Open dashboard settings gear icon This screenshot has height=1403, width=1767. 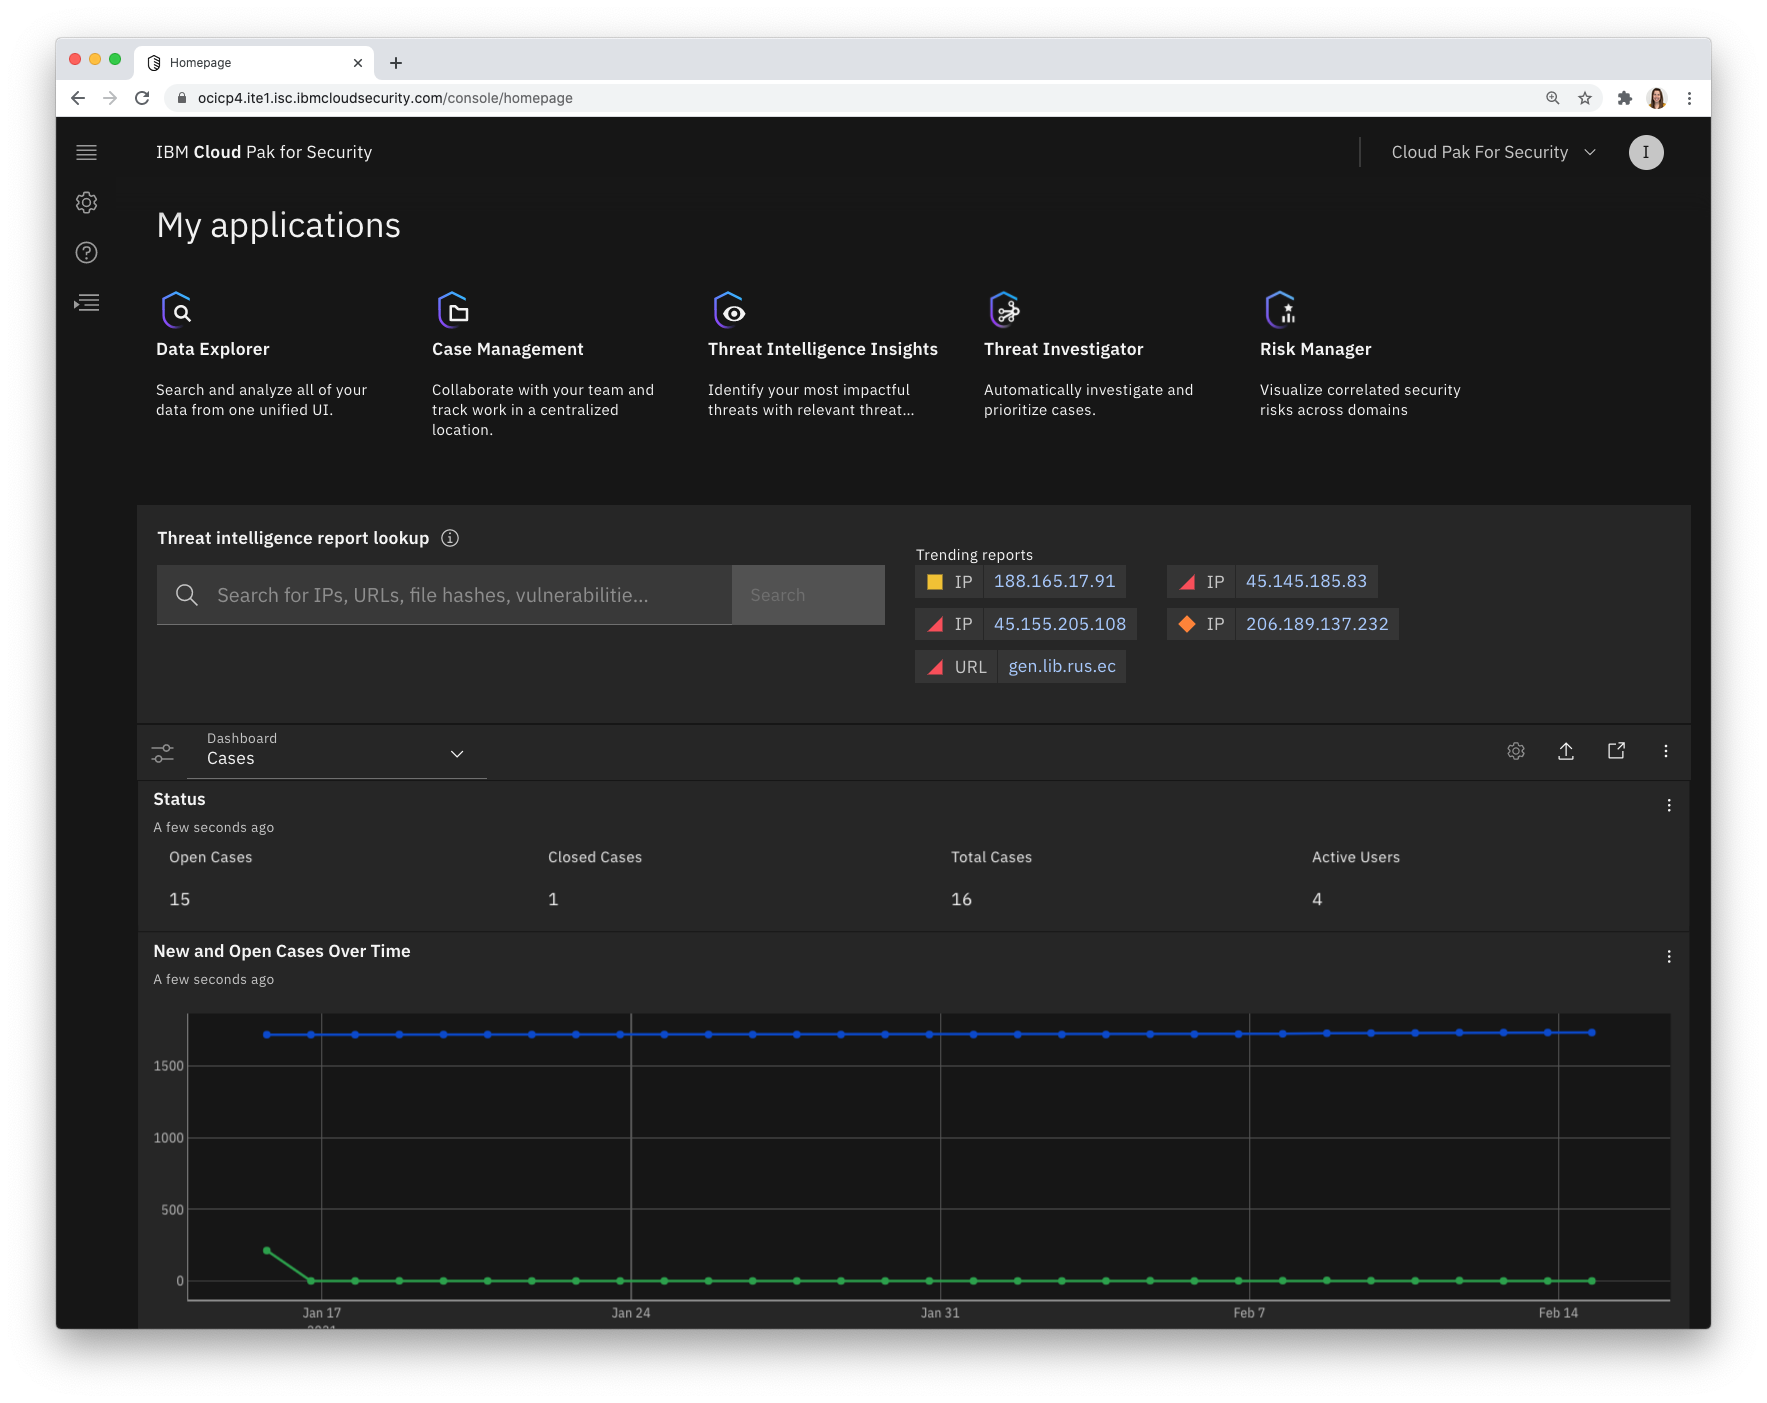tap(1516, 751)
